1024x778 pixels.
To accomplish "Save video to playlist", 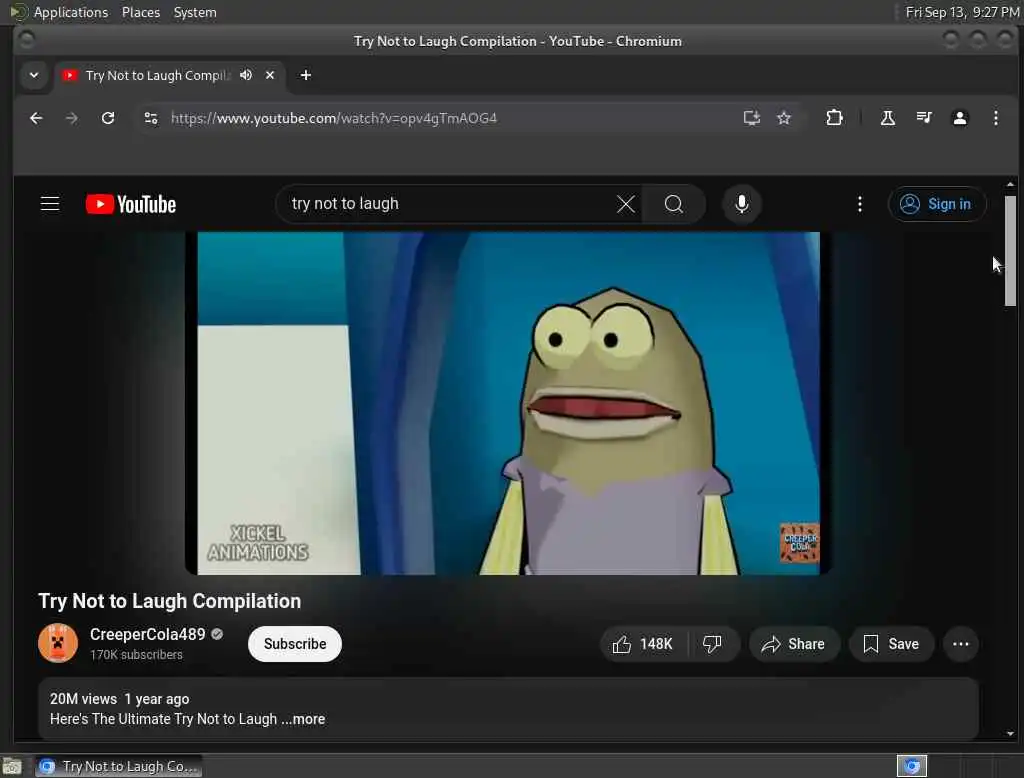I will 891,644.
